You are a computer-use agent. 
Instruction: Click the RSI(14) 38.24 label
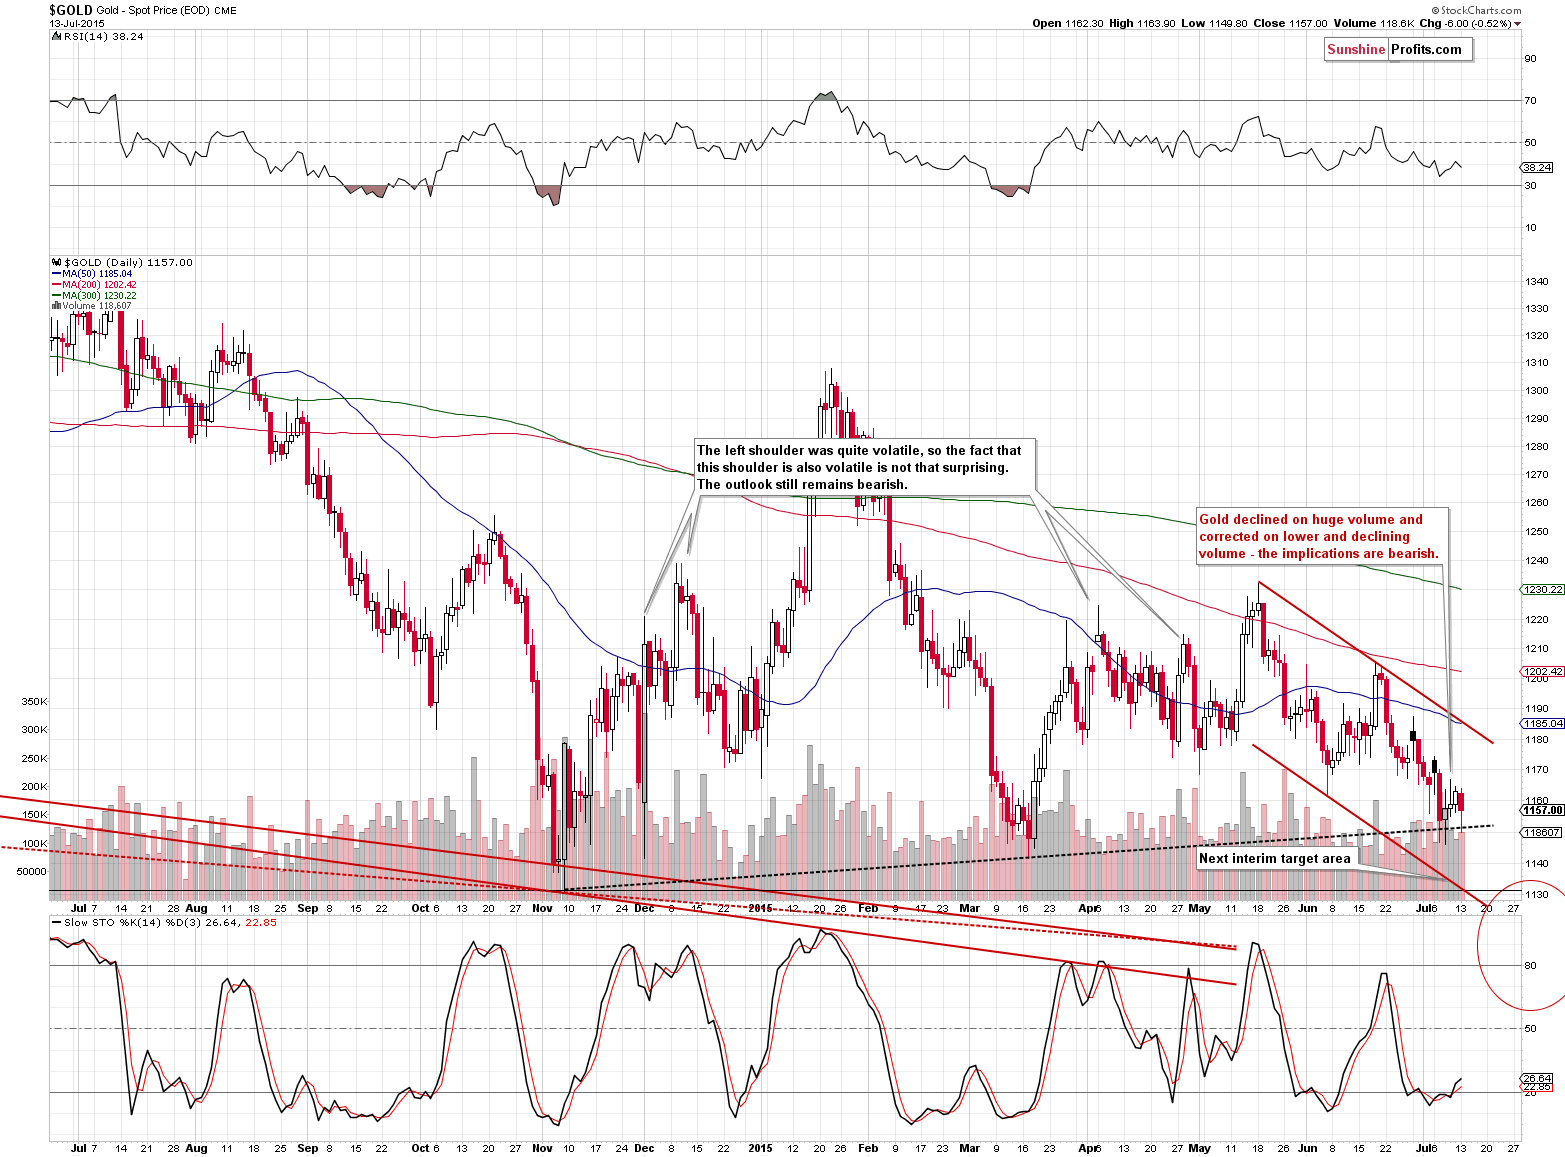(102, 36)
